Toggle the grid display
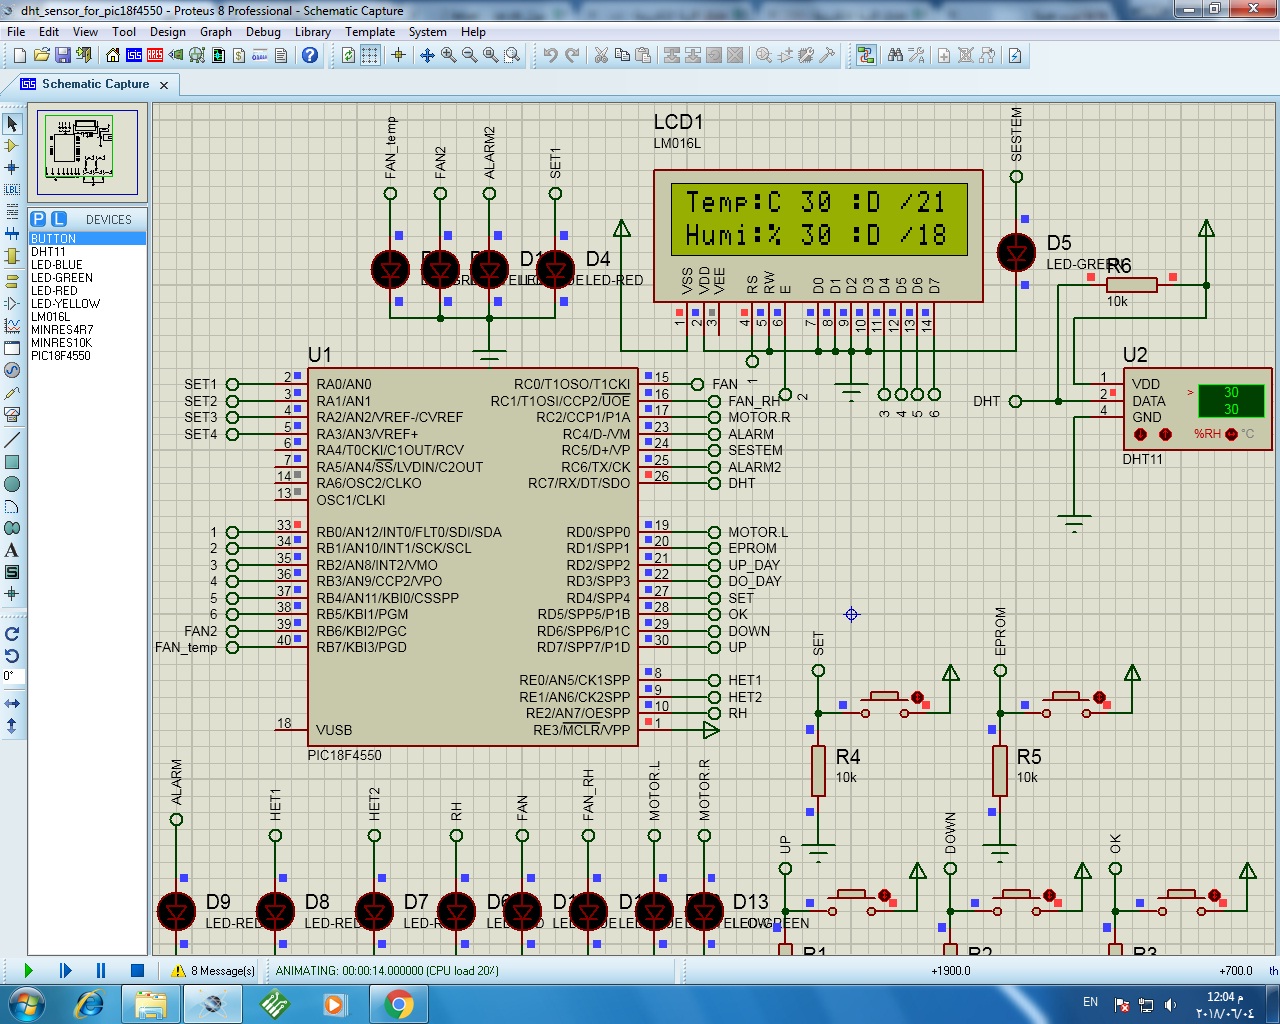1280x1024 pixels. (x=370, y=56)
